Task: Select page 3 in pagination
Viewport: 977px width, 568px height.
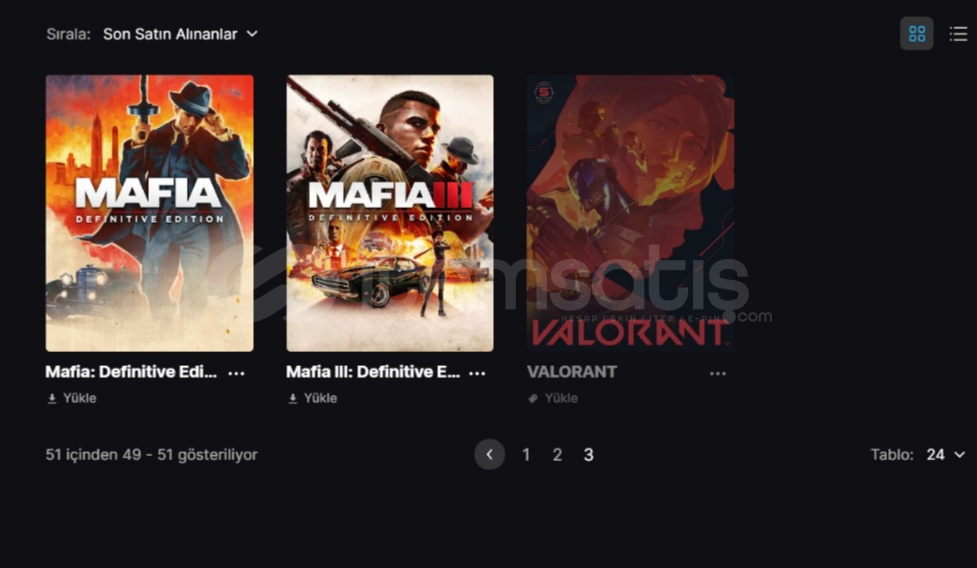Action: click(588, 455)
